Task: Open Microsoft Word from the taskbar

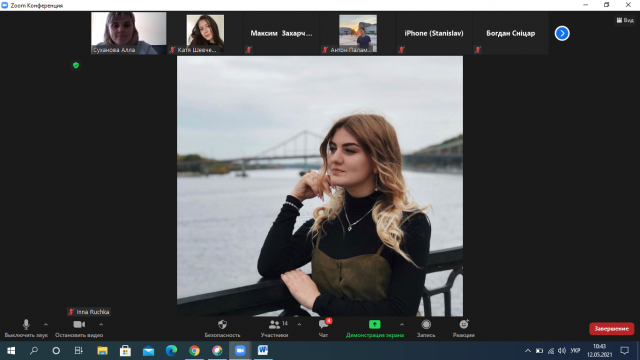Action: (263, 350)
